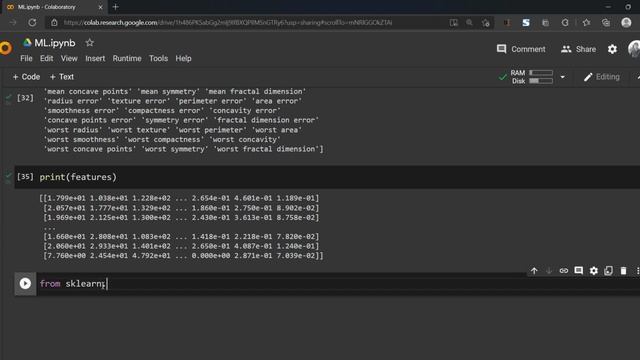This screenshot has width=640, height=360.
Task: Move cell up with arrow icon
Action: pos(534,271)
